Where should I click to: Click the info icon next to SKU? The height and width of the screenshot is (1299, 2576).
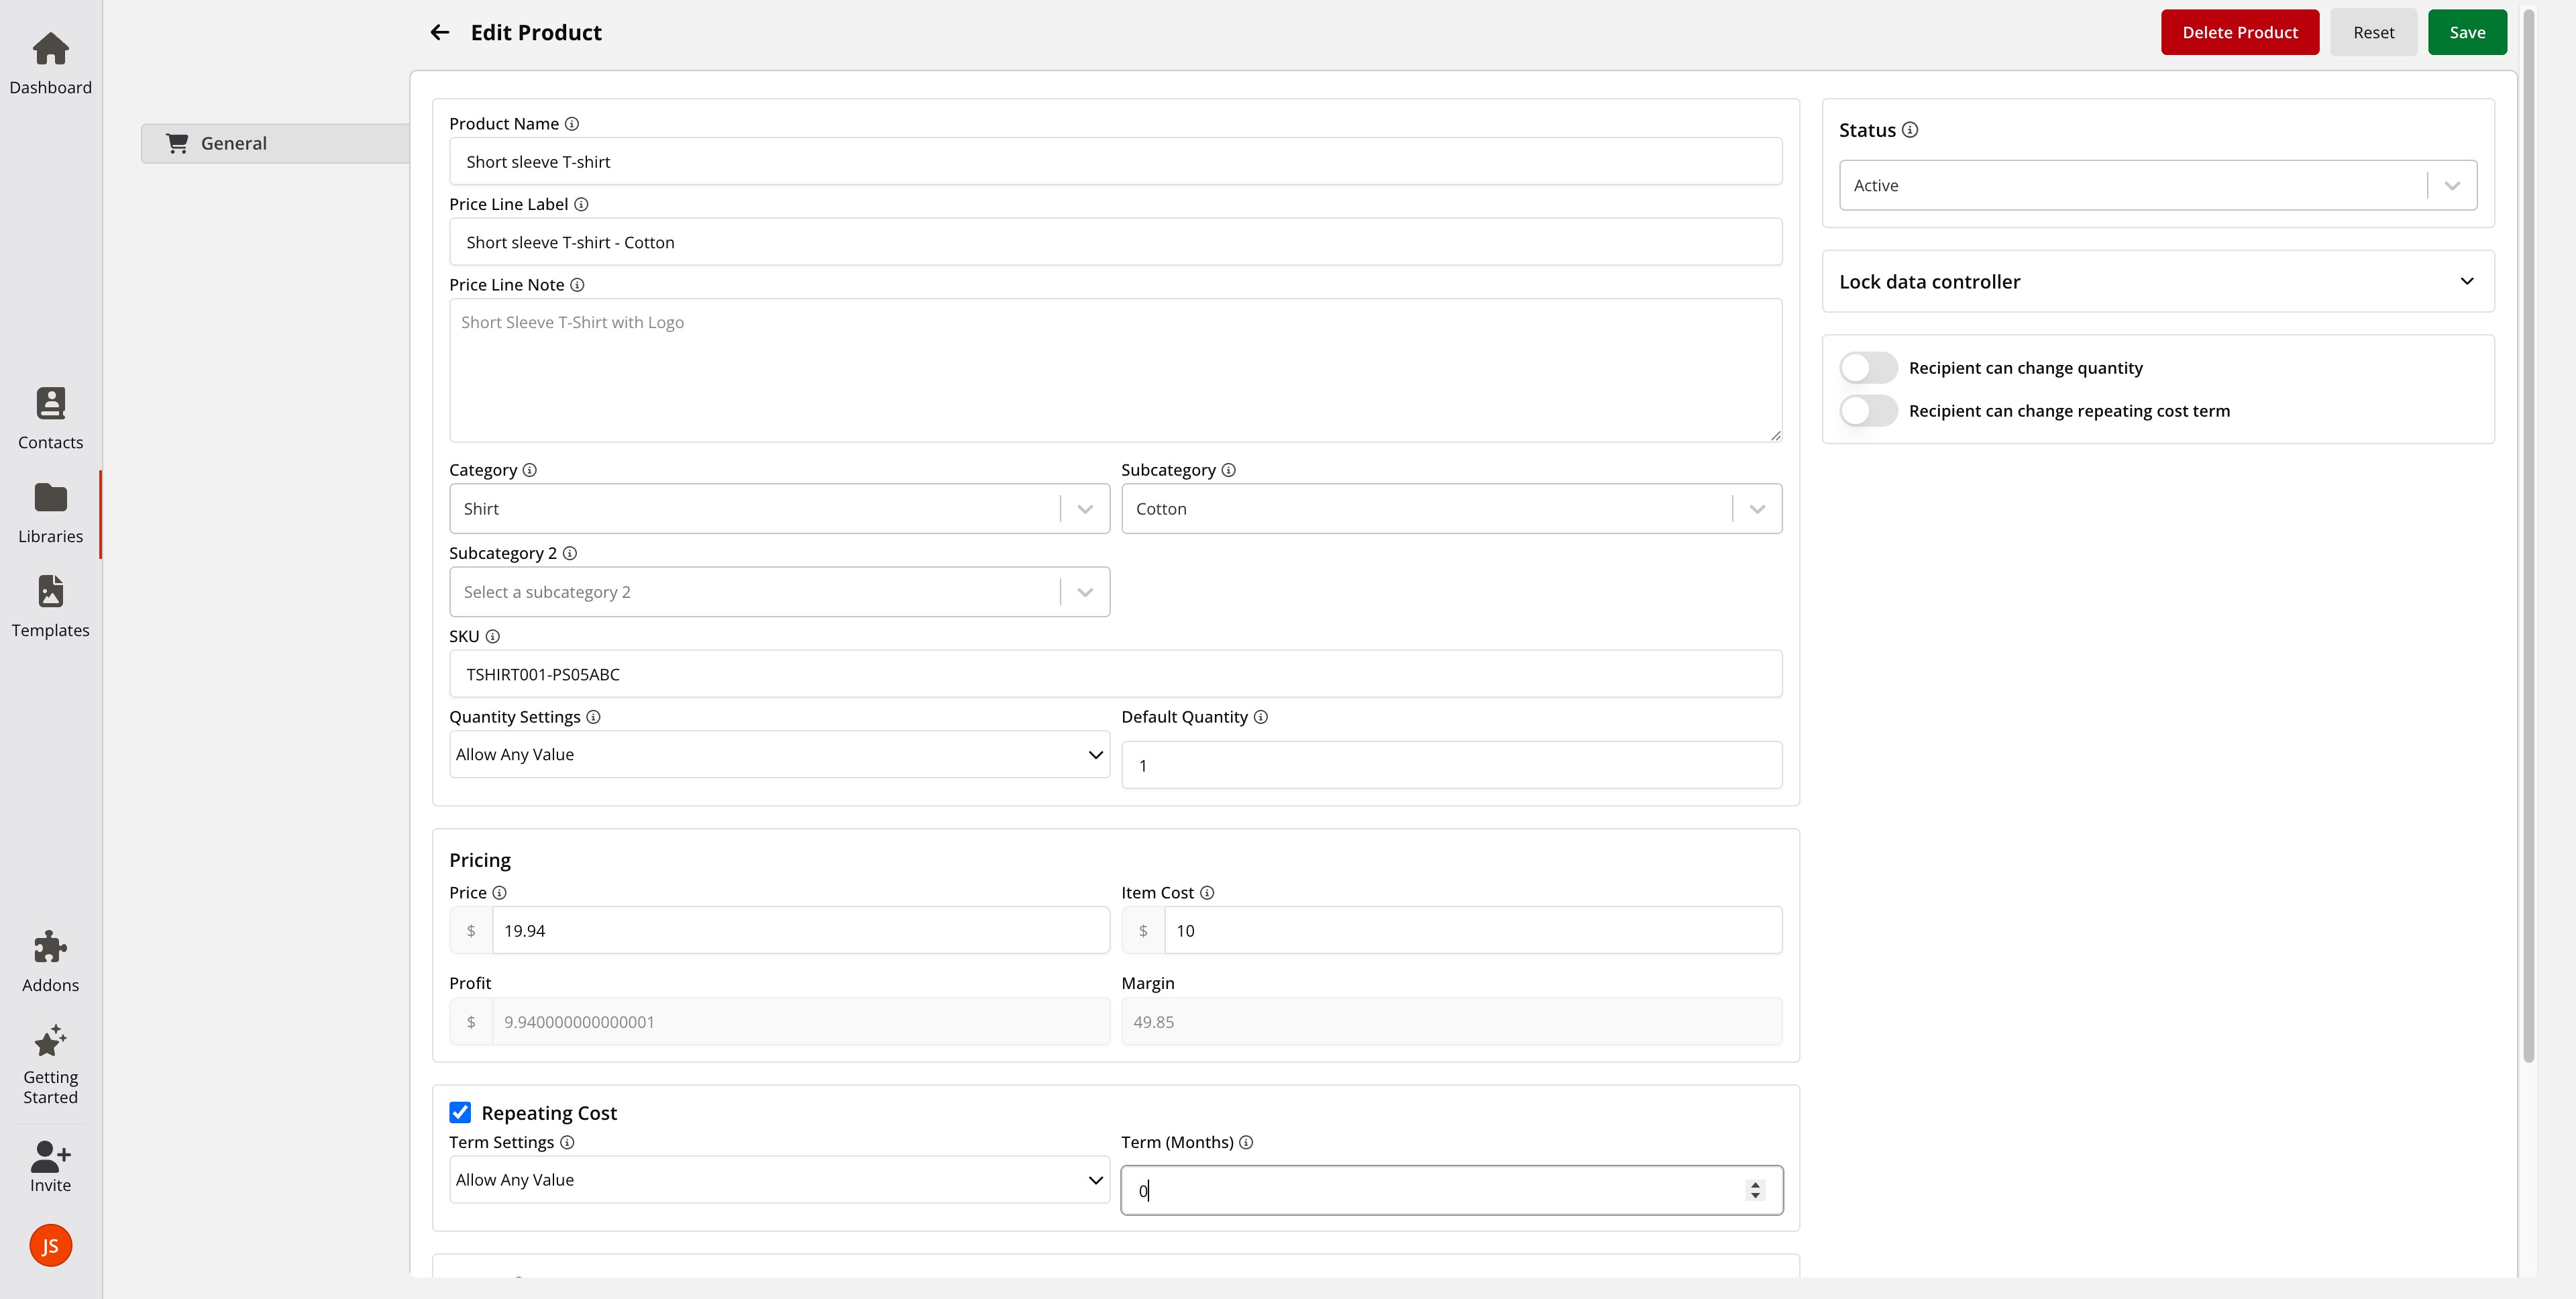point(493,636)
